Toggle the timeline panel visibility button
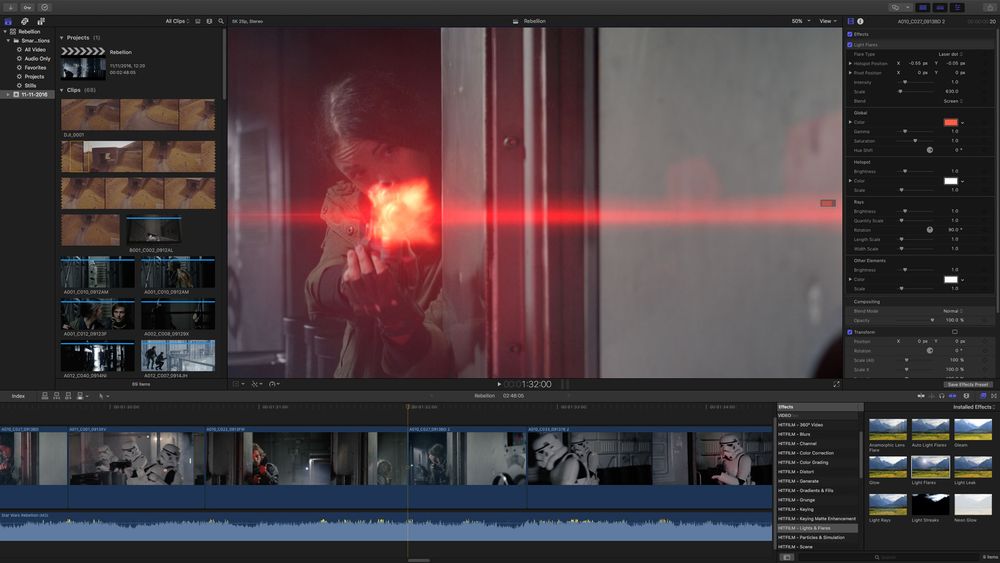The height and width of the screenshot is (563, 1000). [940, 8]
